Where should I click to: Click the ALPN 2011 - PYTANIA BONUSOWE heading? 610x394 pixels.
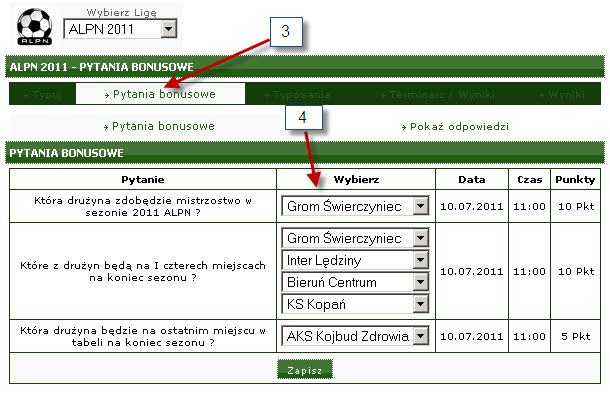point(102,67)
